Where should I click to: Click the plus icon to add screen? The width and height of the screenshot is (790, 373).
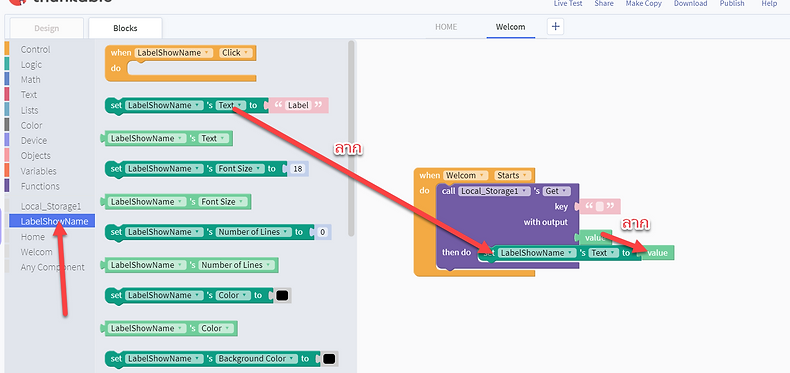555,27
